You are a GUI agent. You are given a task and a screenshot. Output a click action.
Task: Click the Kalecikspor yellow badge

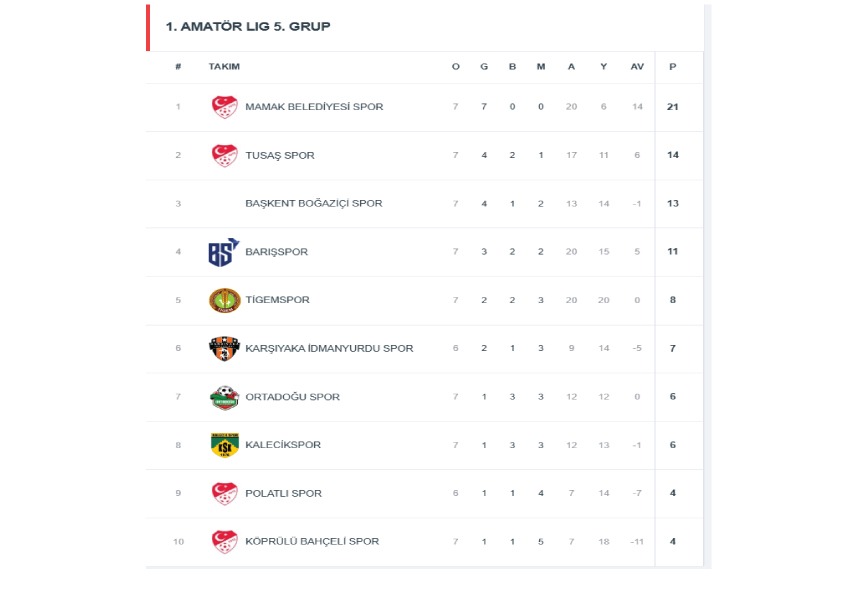pos(224,445)
